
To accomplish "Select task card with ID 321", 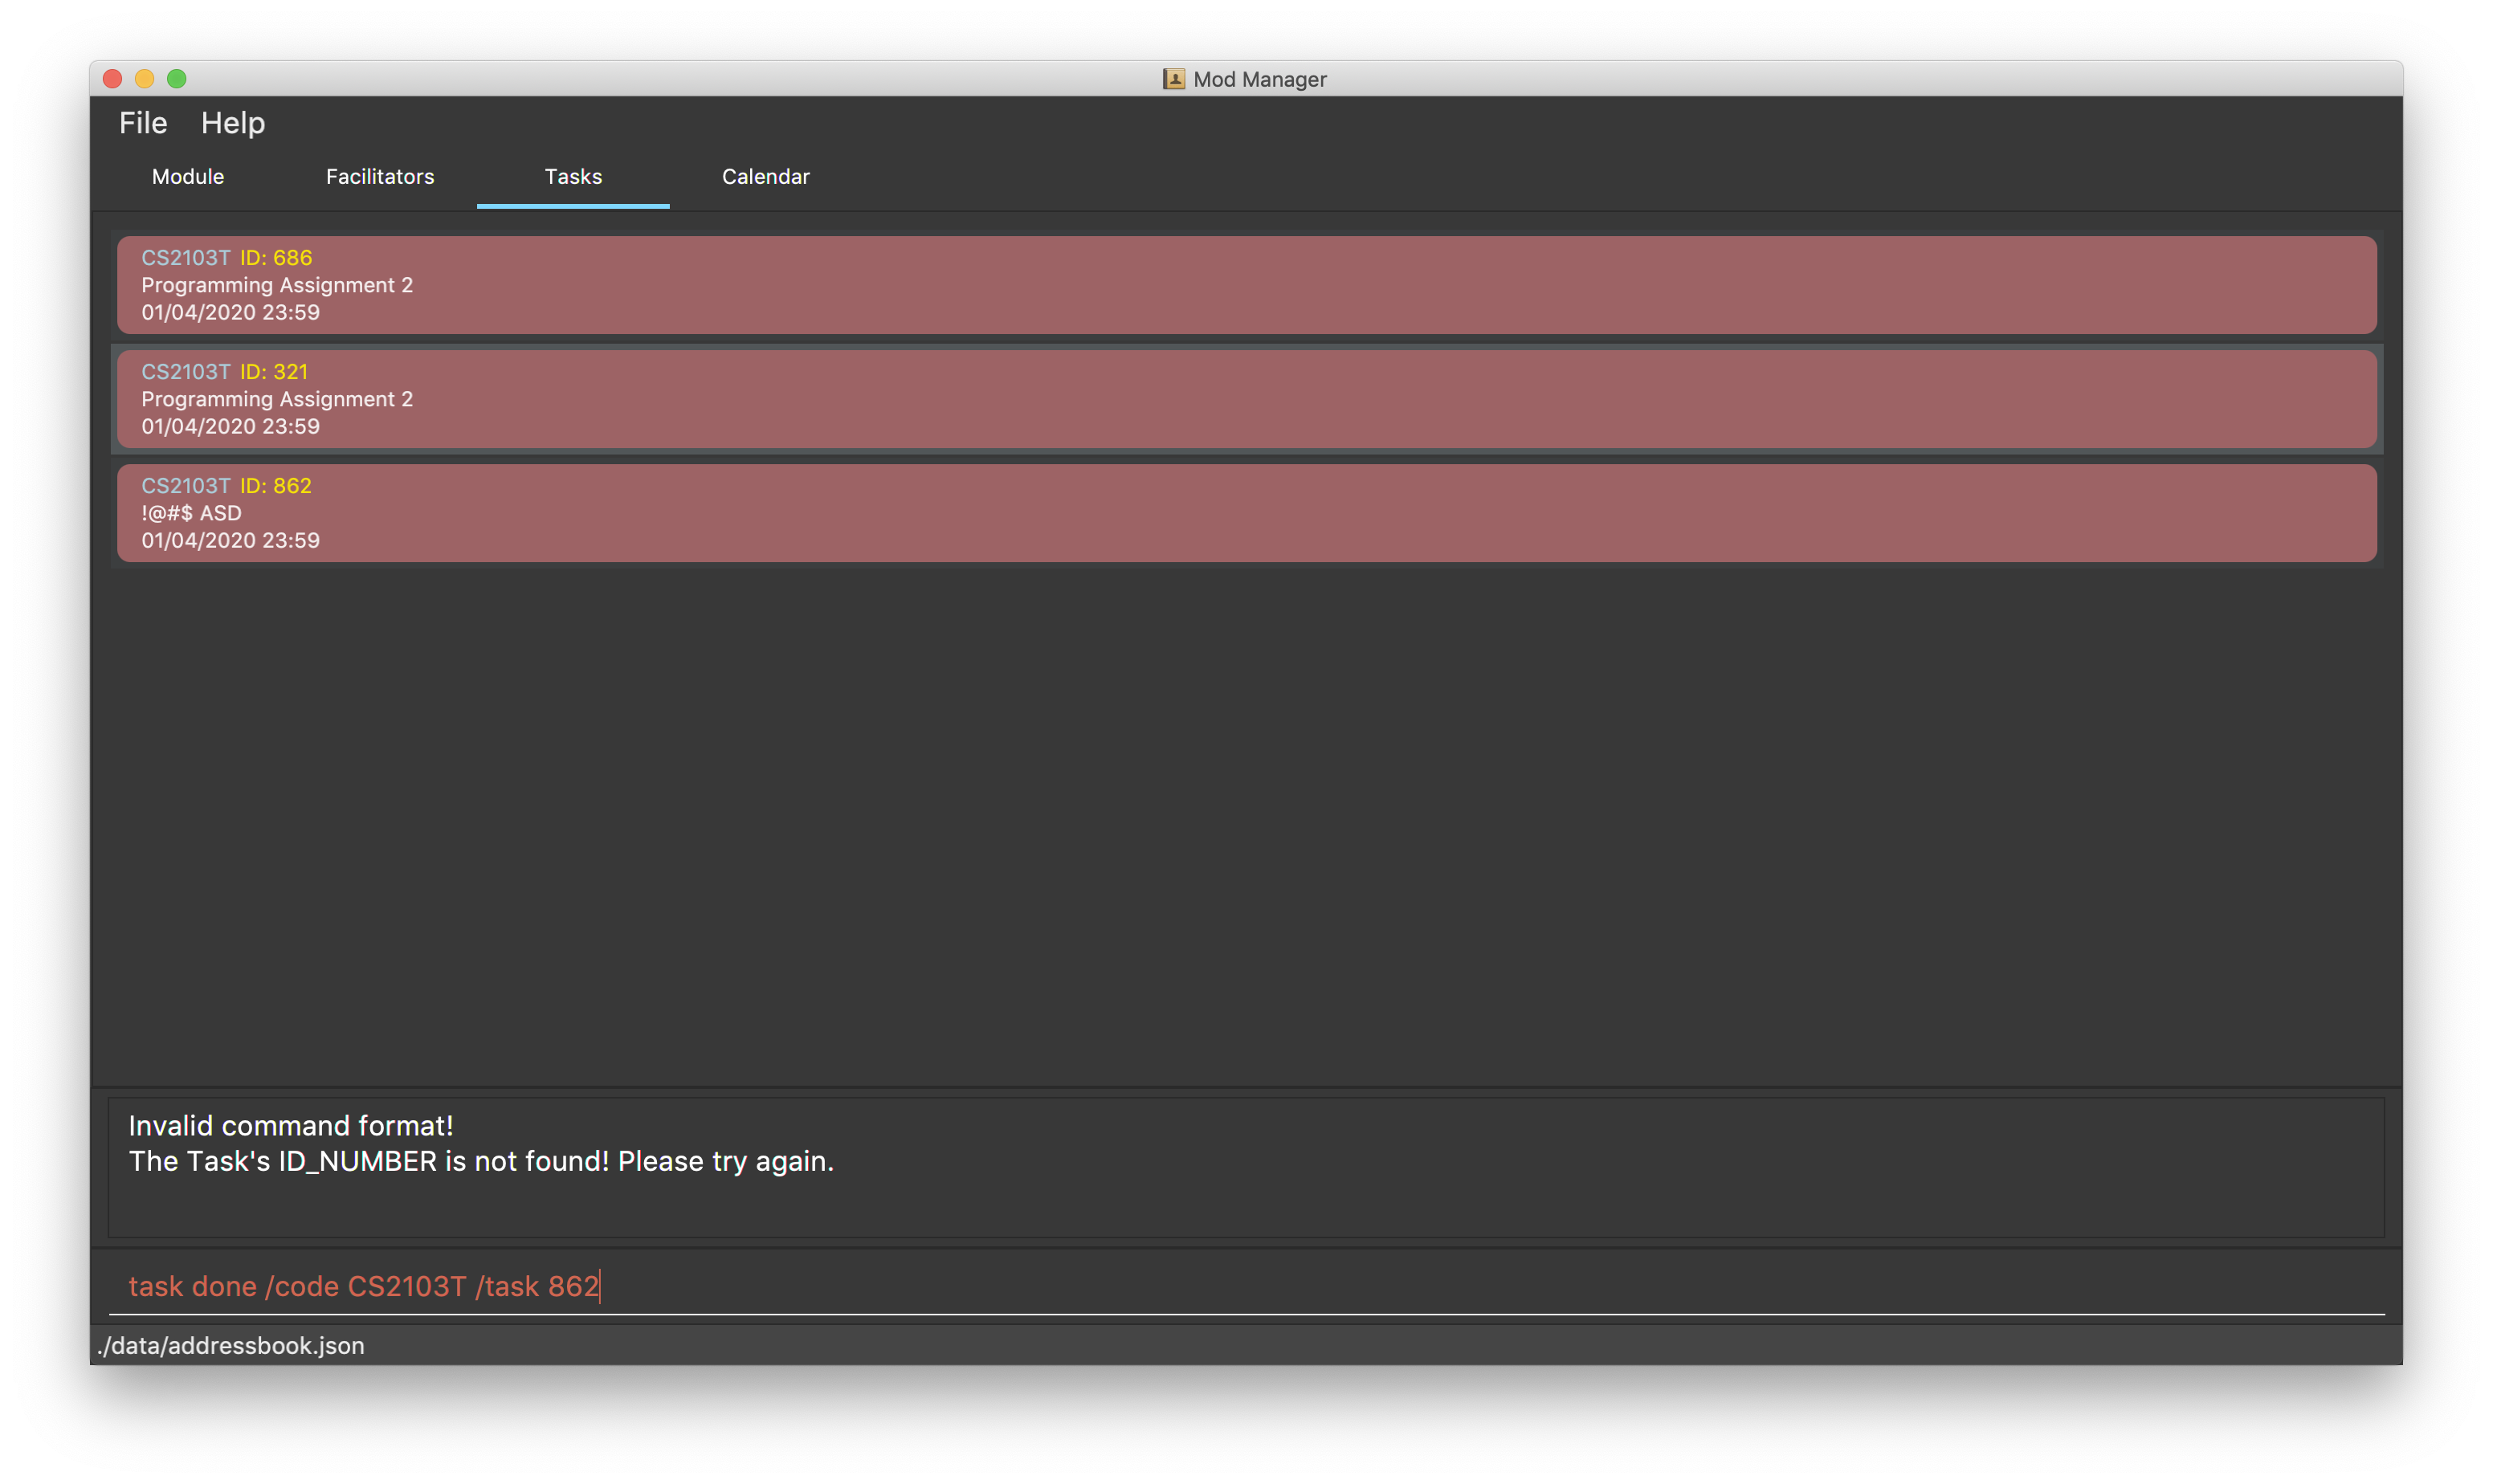I will [x=1246, y=399].
